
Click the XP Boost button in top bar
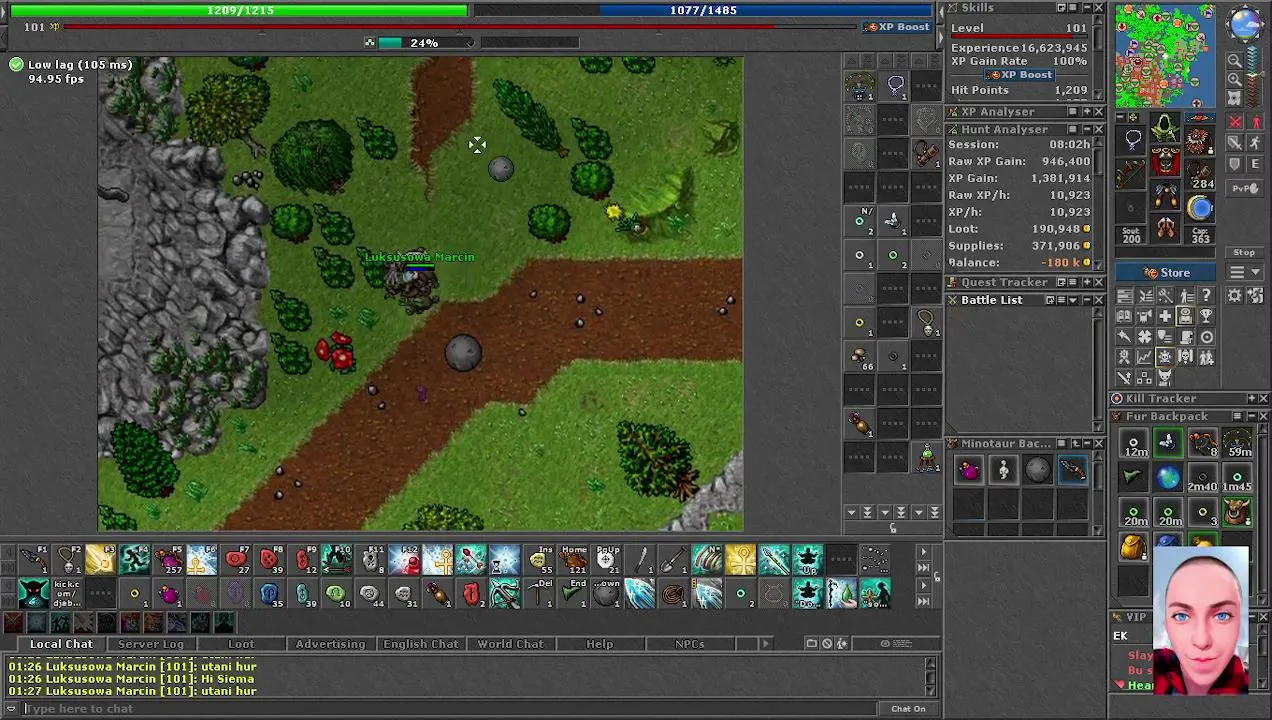pyautogui.click(x=897, y=27)
